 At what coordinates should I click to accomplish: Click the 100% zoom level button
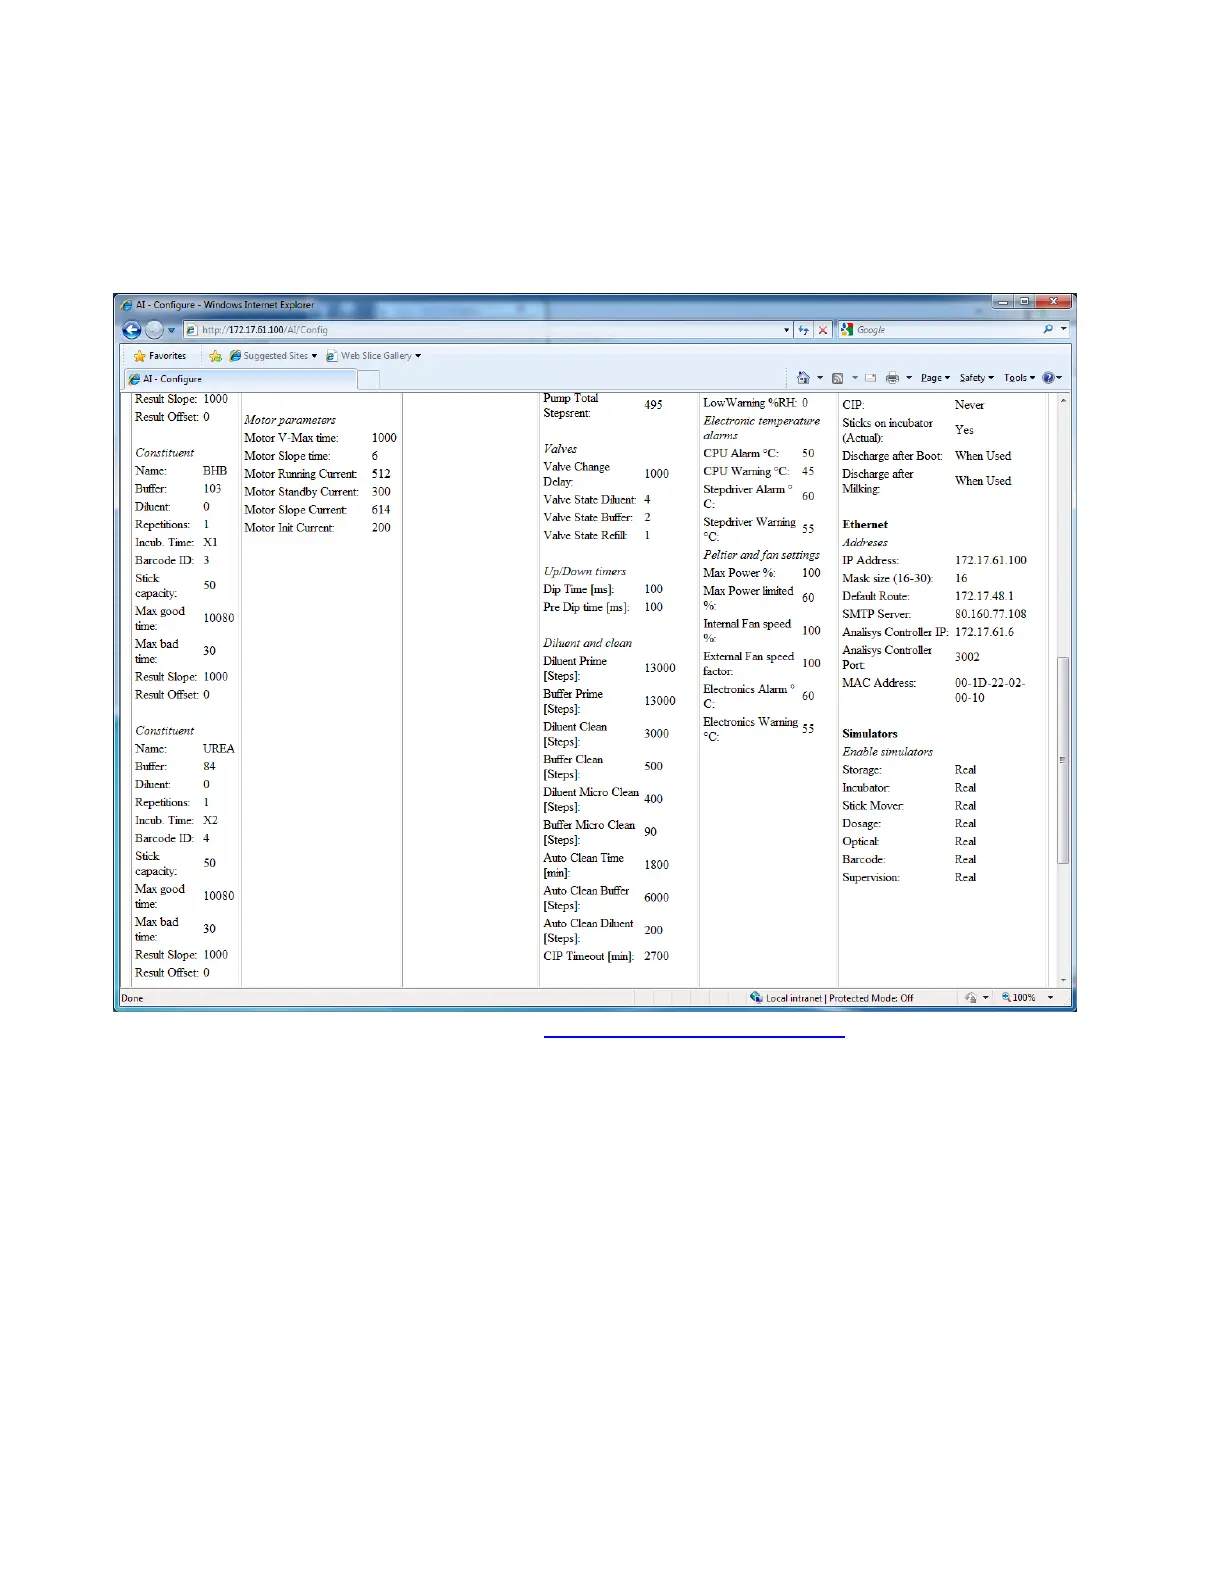[x=1019, y=998]
